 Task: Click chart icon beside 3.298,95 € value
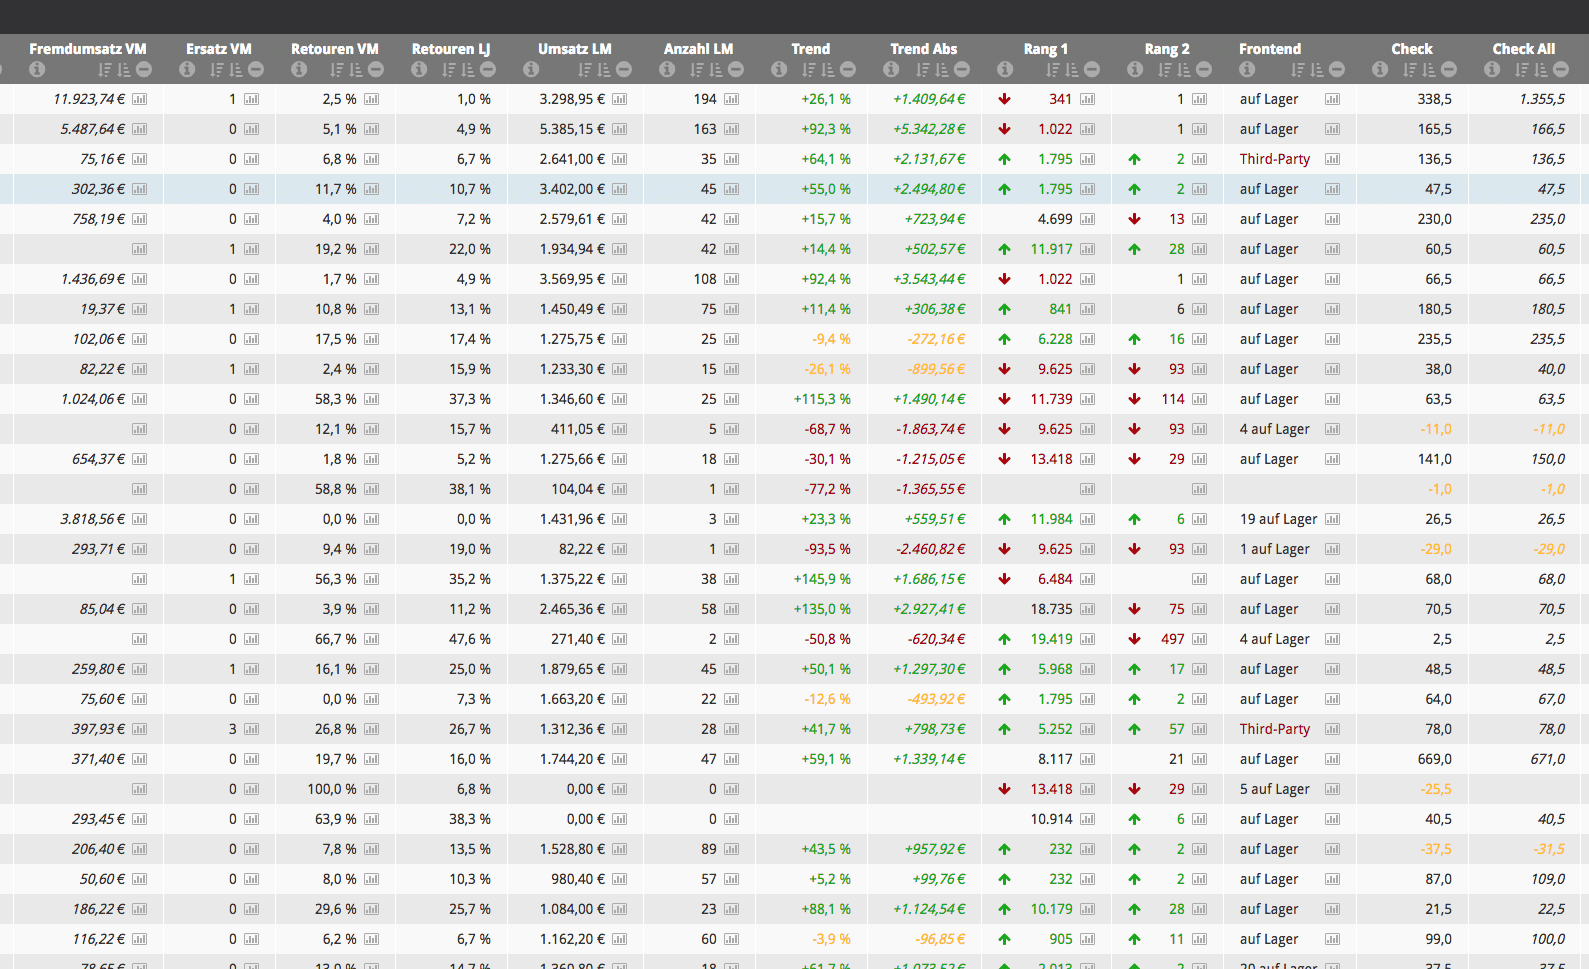[620, 99]
